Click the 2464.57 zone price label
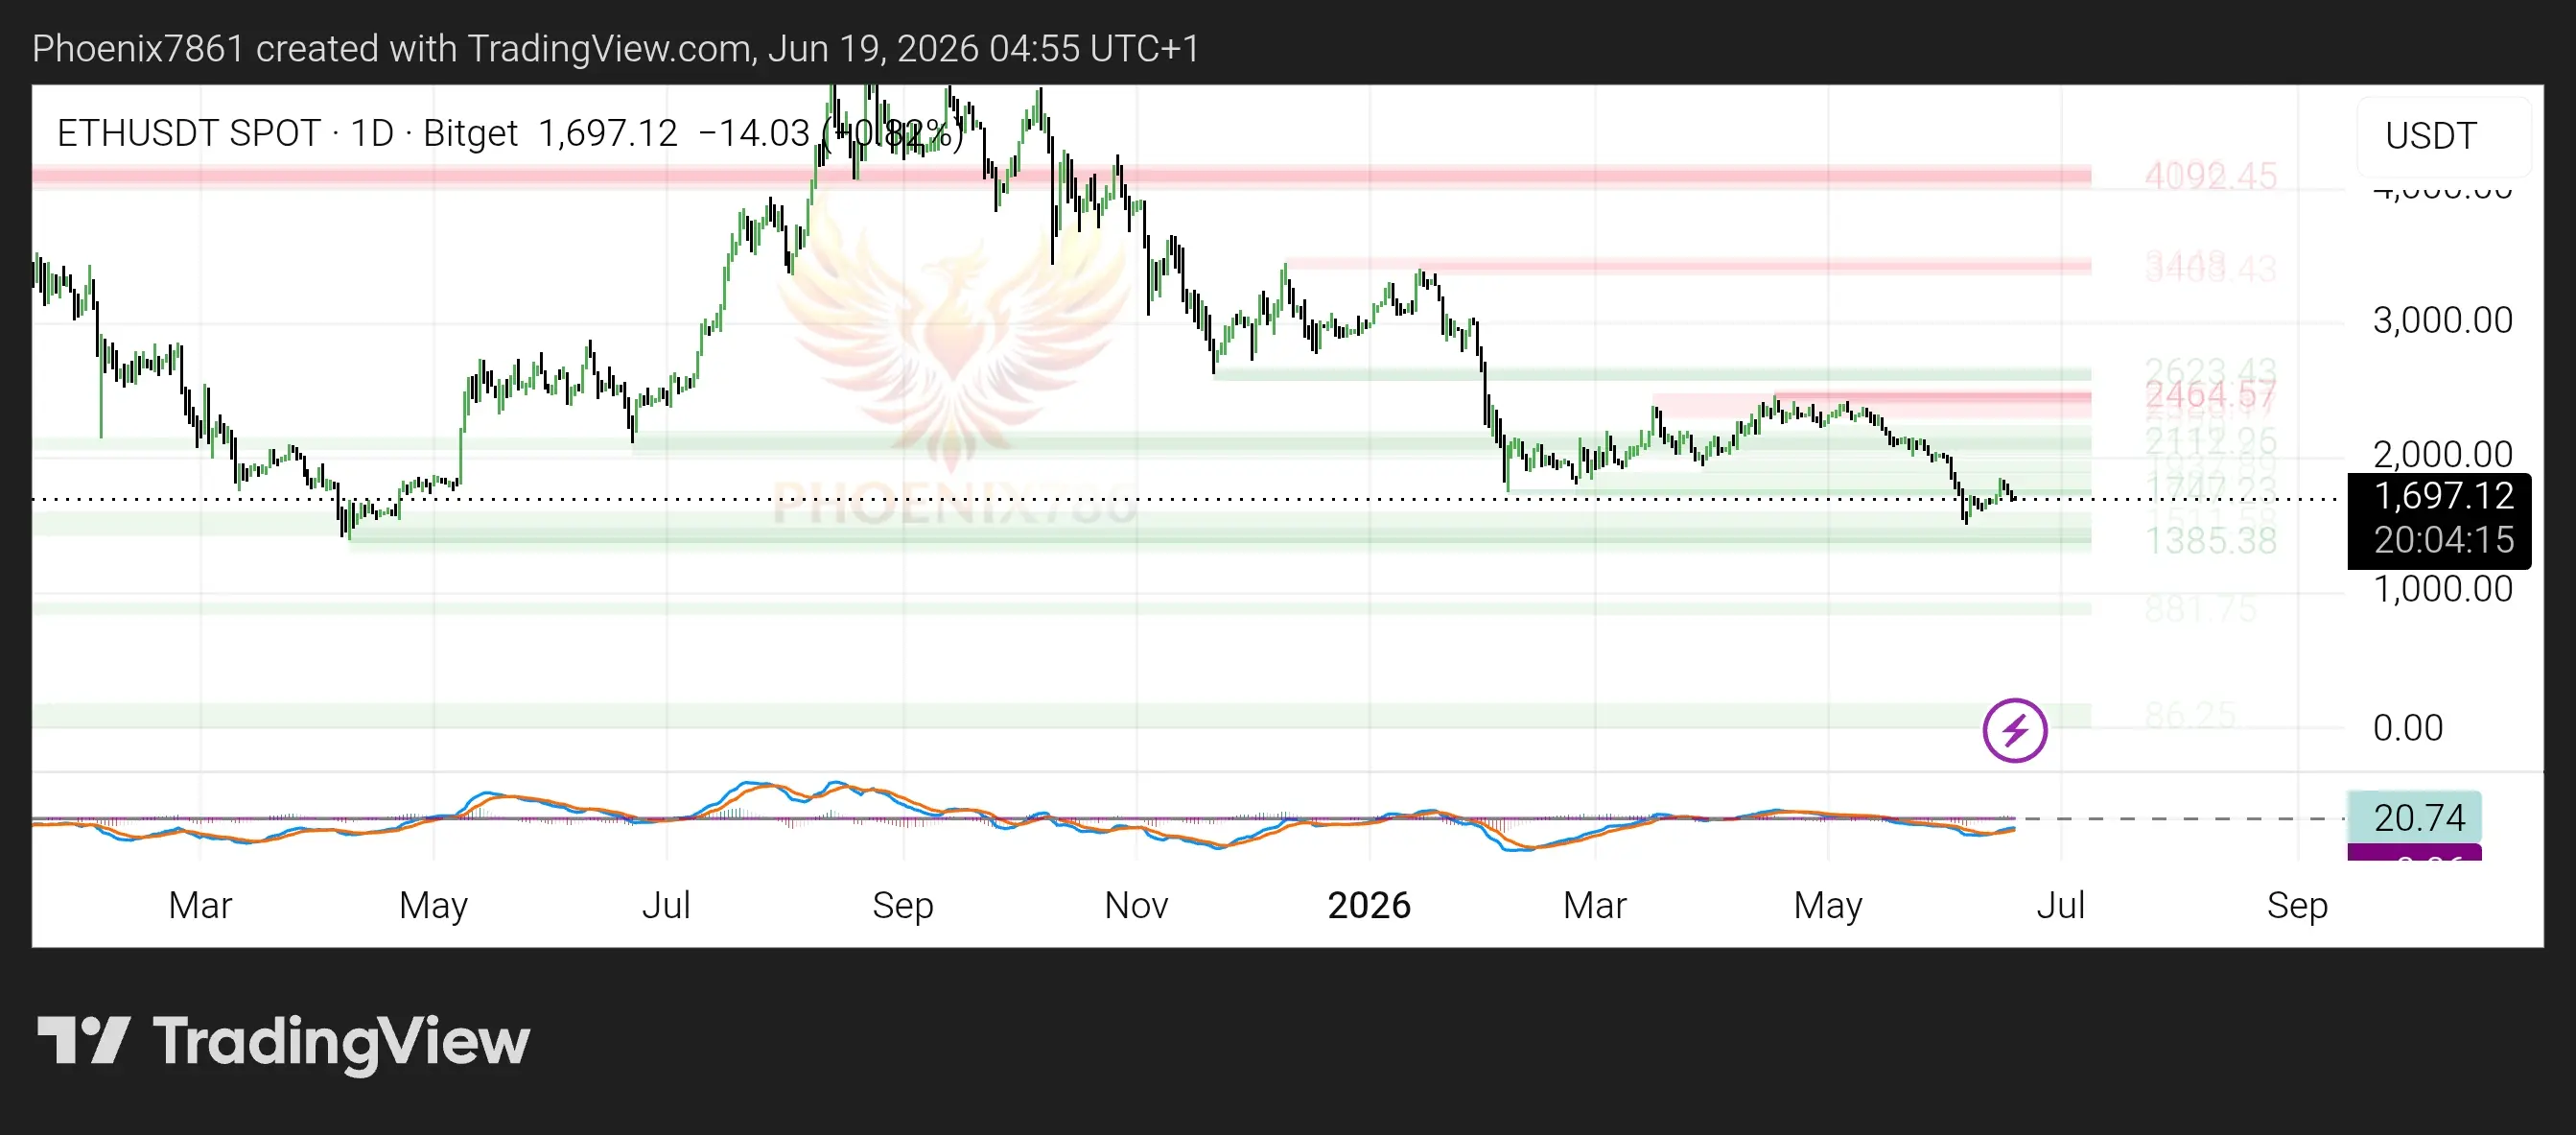The height and width of the screenshot is (1135, 2576). [x=2210, y=395]
